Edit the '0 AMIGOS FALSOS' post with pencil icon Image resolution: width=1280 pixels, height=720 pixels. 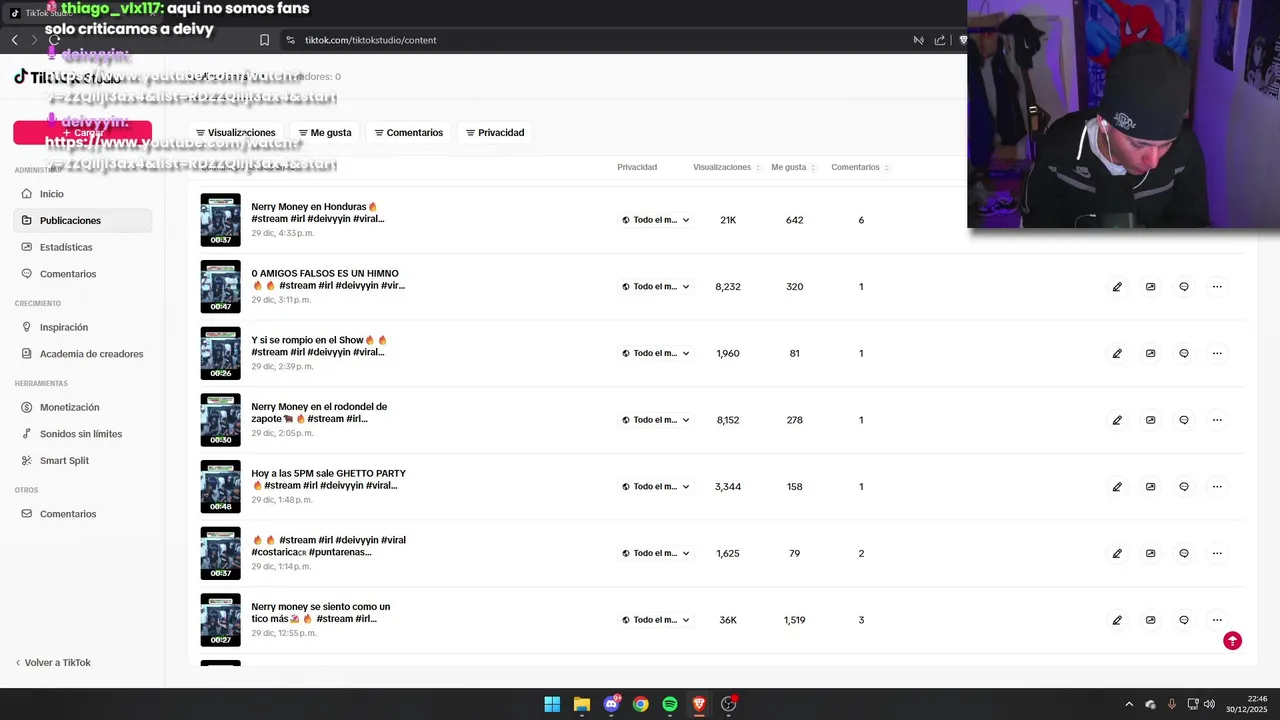[1117, 287]
